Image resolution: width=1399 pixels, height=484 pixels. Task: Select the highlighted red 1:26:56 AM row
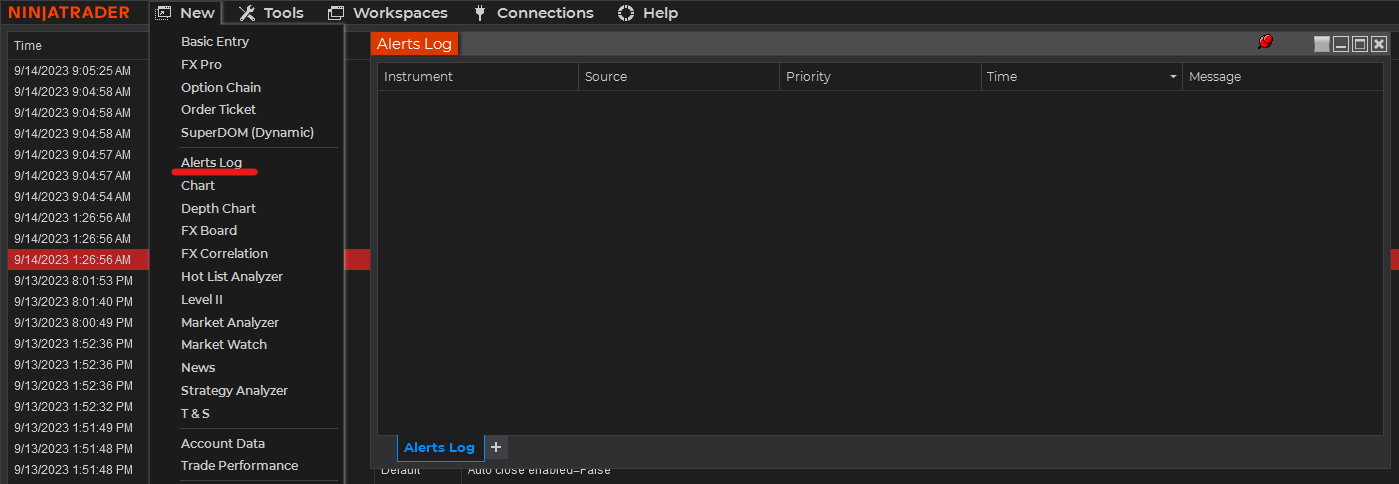(78, 259)
